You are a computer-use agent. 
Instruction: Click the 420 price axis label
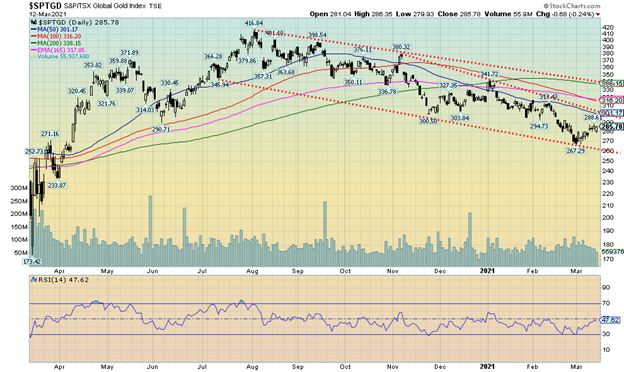[x=608, y=28]
